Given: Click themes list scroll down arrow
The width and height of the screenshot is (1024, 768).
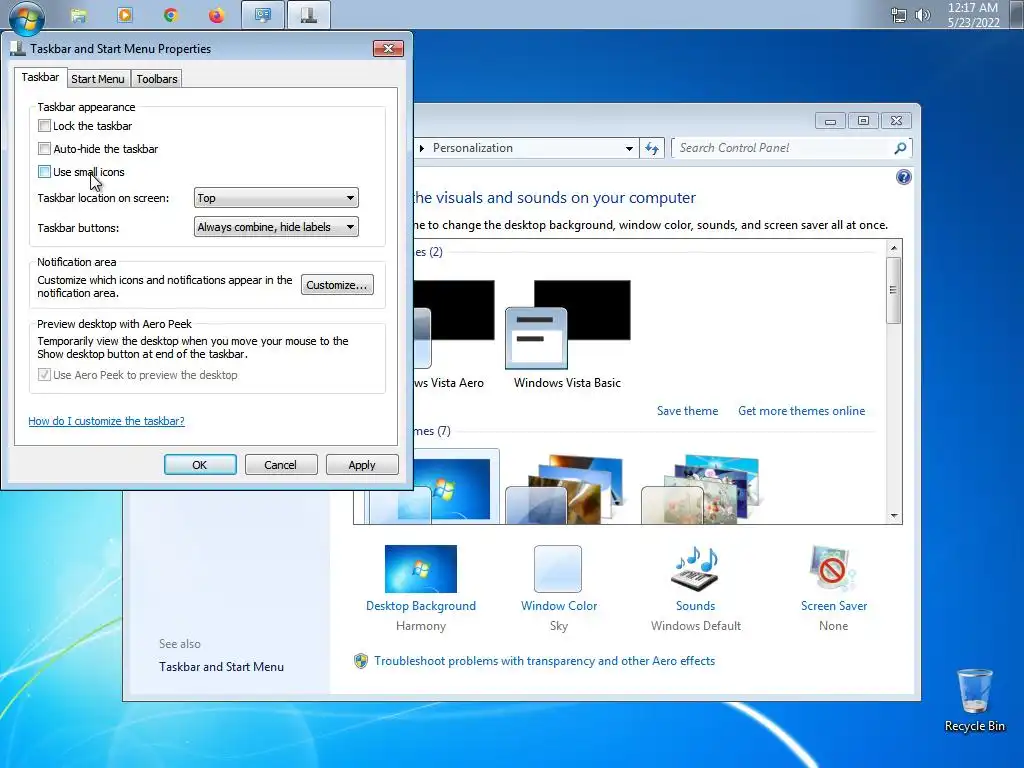Looking at the screenshot, I should click(x=893, y=516).
